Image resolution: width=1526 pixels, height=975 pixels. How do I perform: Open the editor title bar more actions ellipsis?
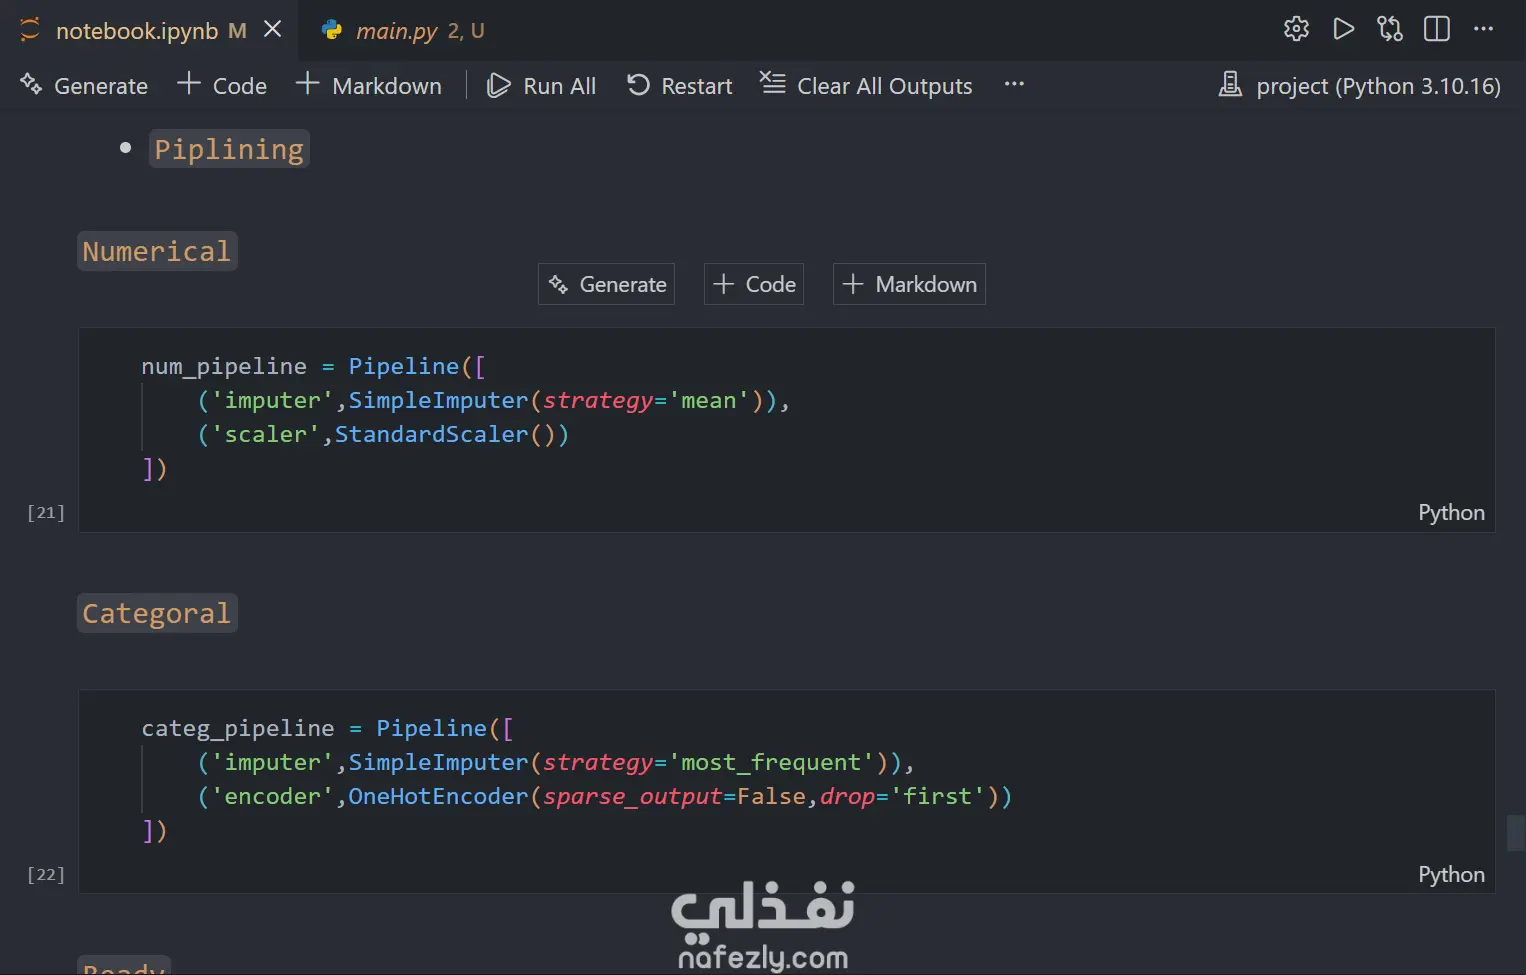point(1484,29)
